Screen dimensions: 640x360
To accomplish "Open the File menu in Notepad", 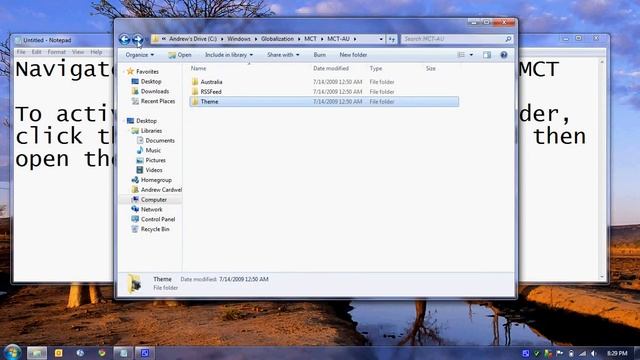I will click(21, 52).
